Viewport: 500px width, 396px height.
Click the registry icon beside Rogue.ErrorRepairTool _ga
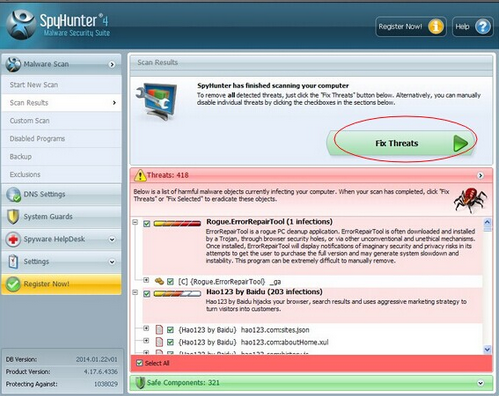(x=159, y=281)
